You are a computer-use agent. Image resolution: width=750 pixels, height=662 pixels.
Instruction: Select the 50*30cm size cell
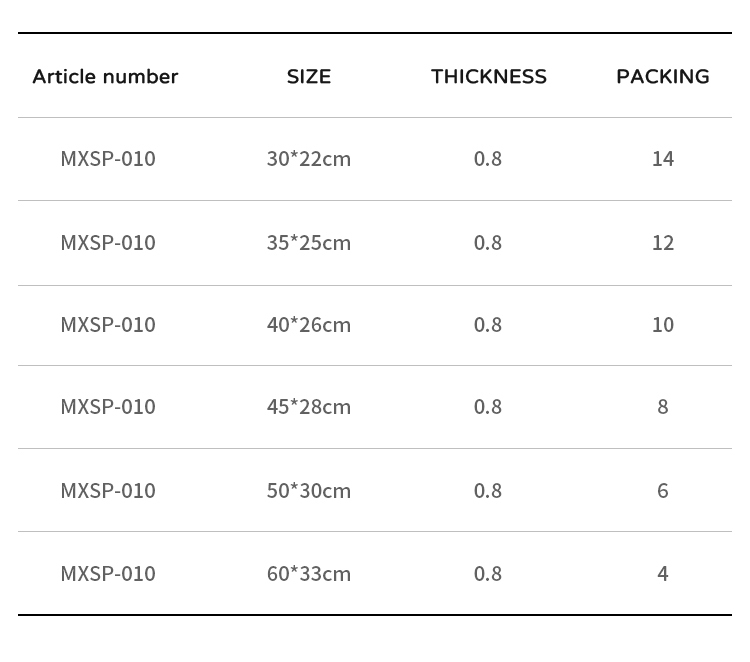coord(308,491)
